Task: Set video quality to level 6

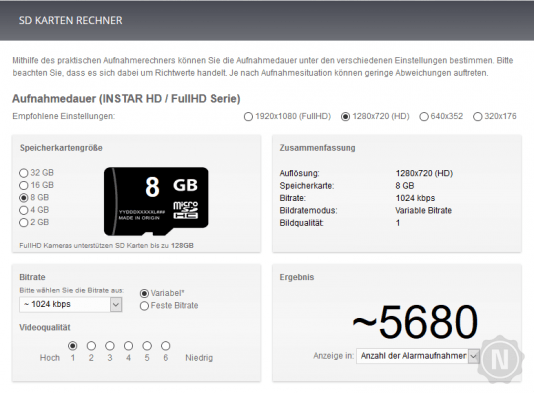Action: (x=166, y=346)
